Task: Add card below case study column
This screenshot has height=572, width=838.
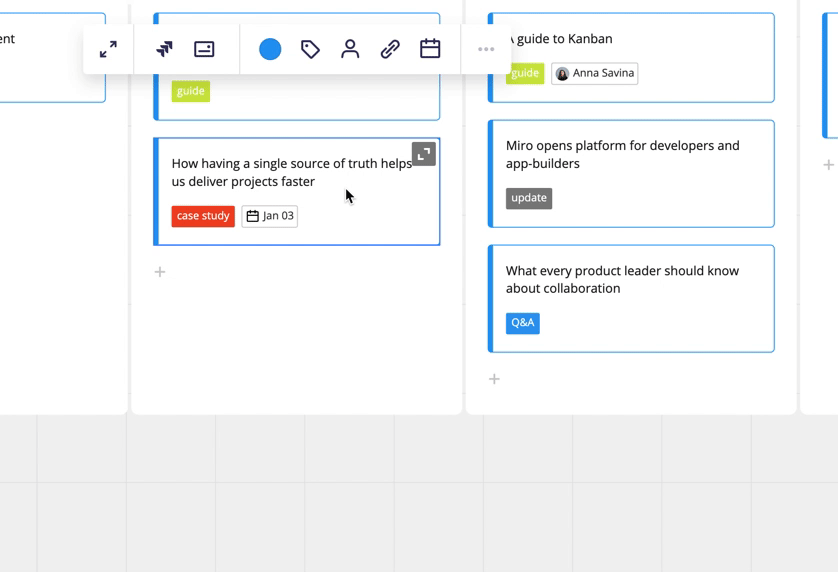Action: (160, 272)
